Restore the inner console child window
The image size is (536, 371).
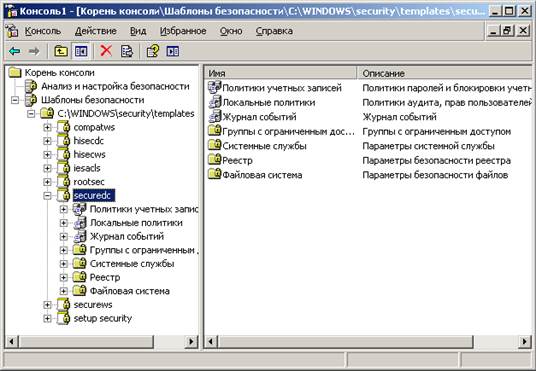(508, 31)
